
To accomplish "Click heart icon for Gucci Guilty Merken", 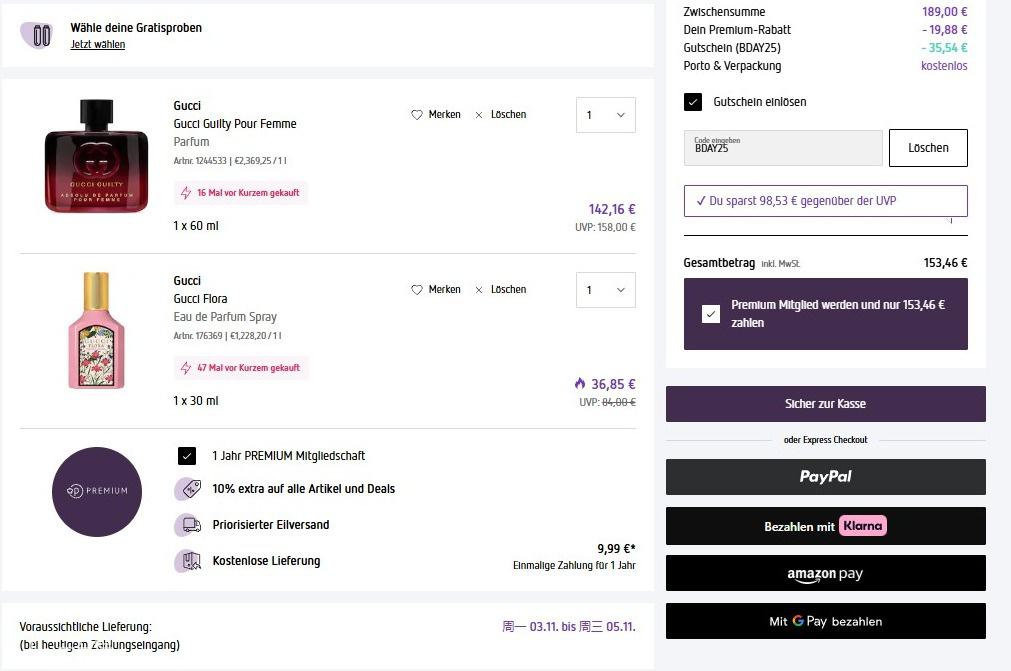I will tap(417, 115).
